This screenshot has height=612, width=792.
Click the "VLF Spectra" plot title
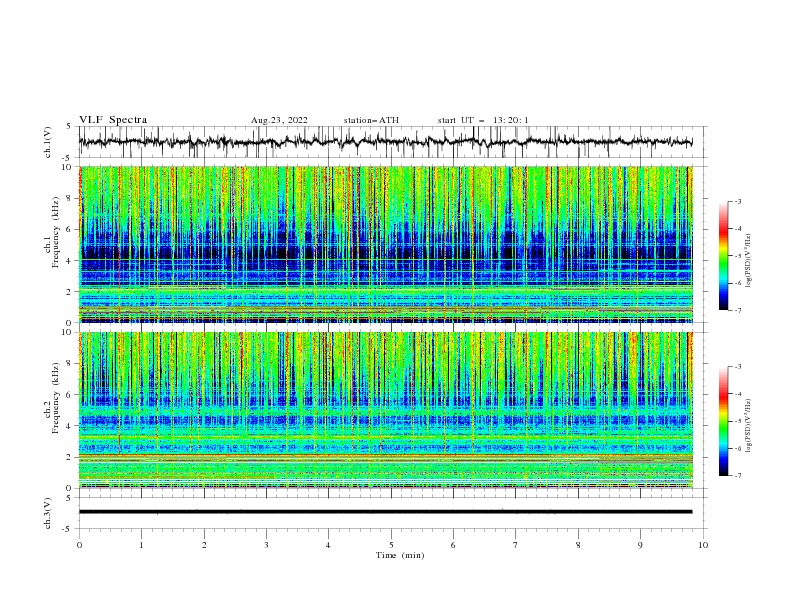[x=113, y=120]
